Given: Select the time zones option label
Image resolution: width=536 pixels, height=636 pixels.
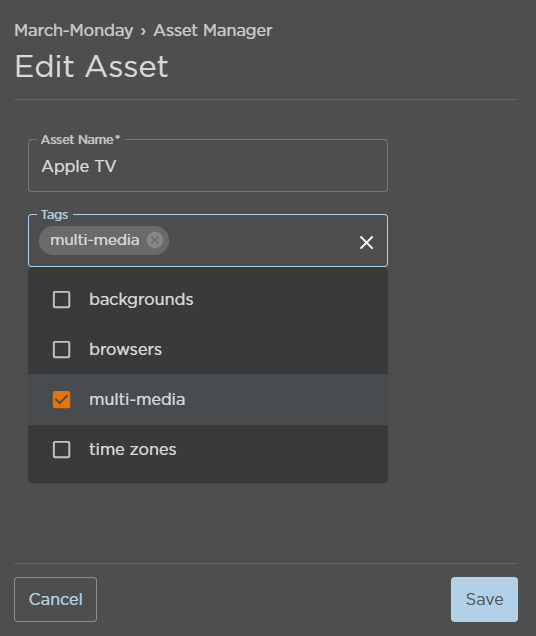Looking at the screenshot, I should 133,449.
